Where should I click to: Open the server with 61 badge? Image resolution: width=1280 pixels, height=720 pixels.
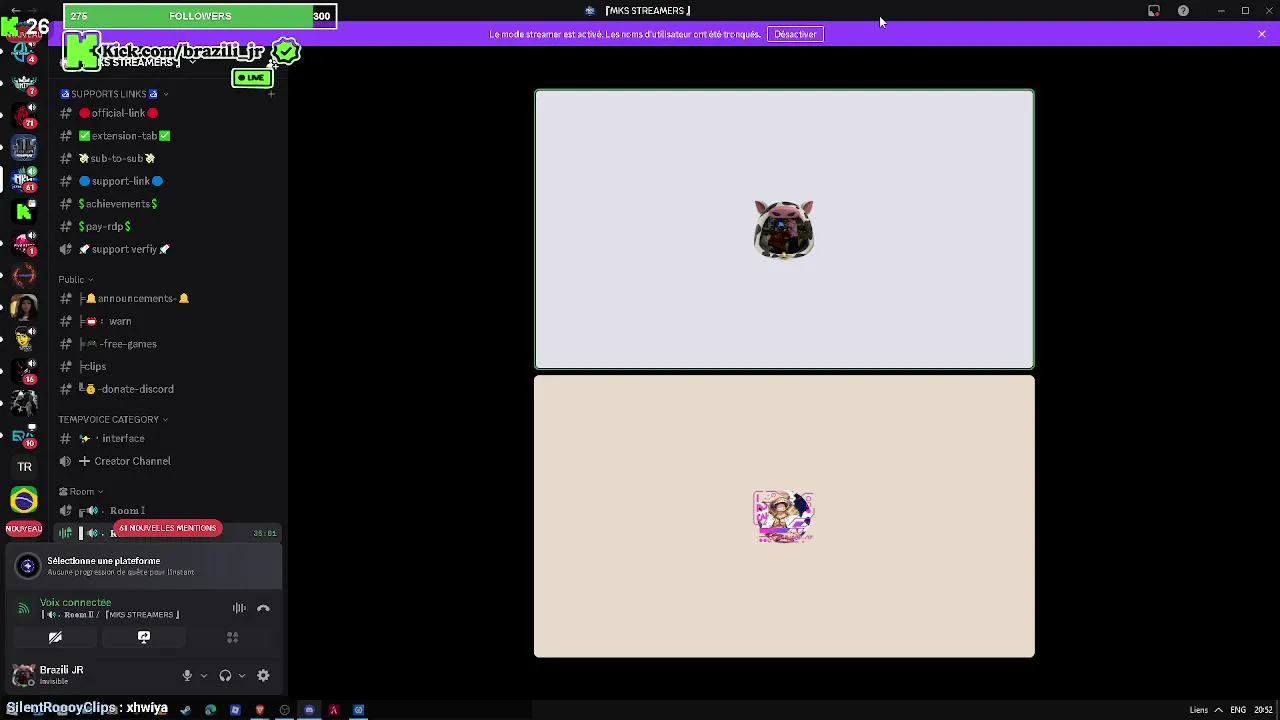pyautogui.click(x=24, y=179)
